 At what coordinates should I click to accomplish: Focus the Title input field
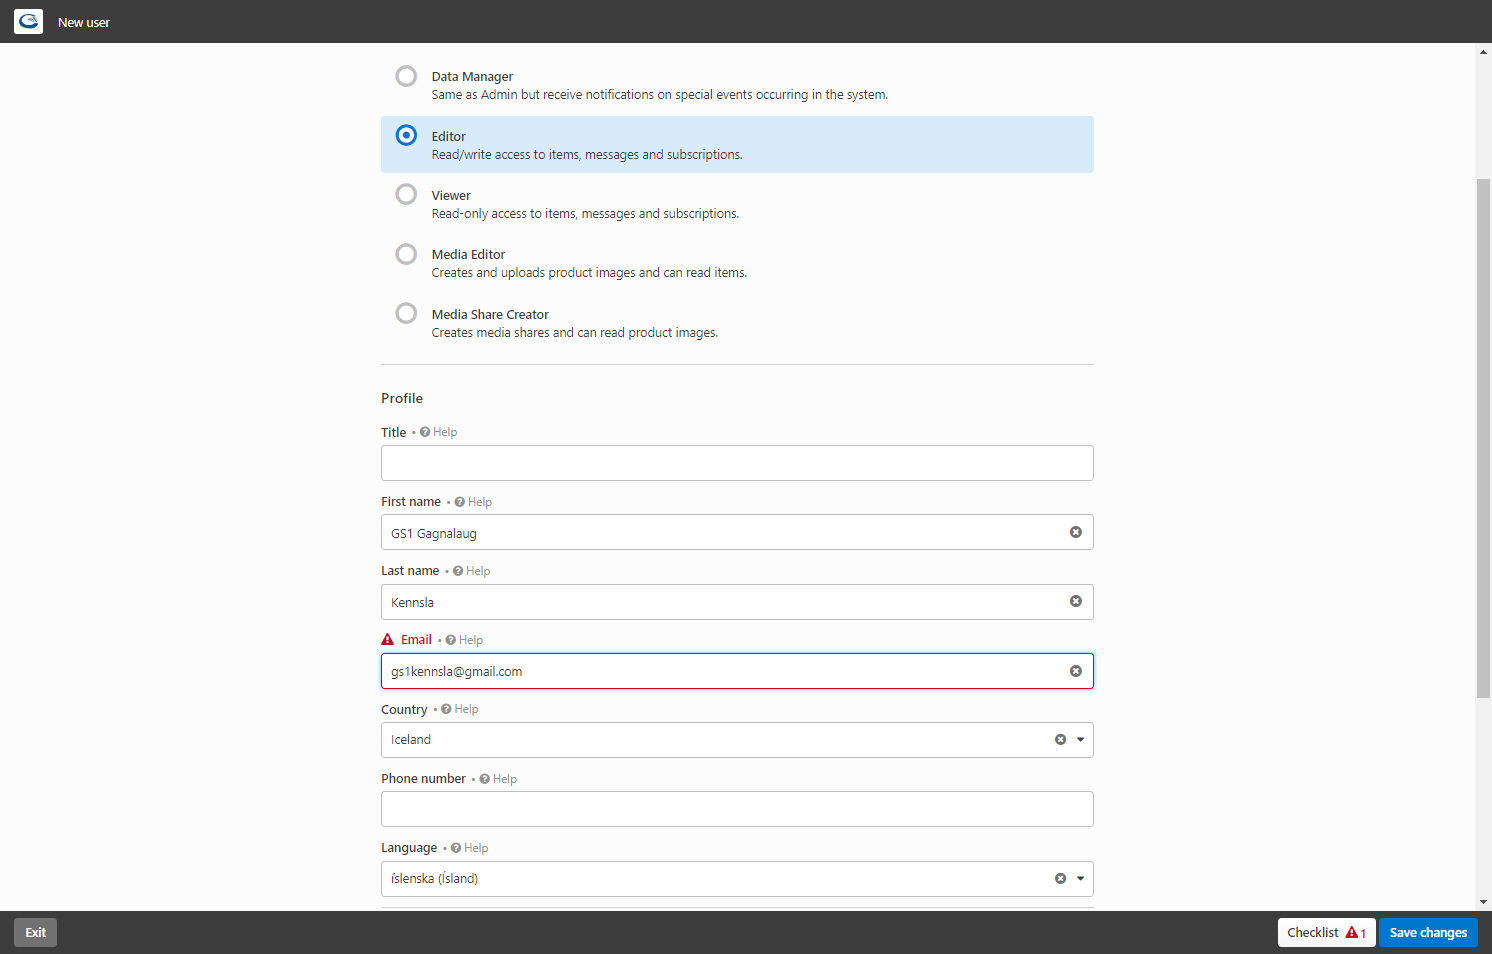[x=737, y=463]
